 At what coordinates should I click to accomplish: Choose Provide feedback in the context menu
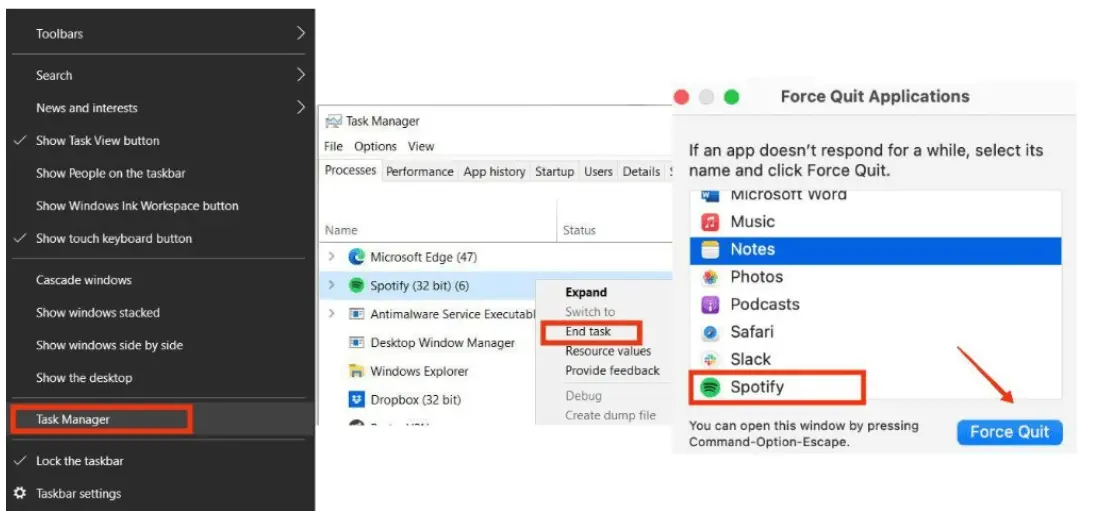tap(612, 370)
